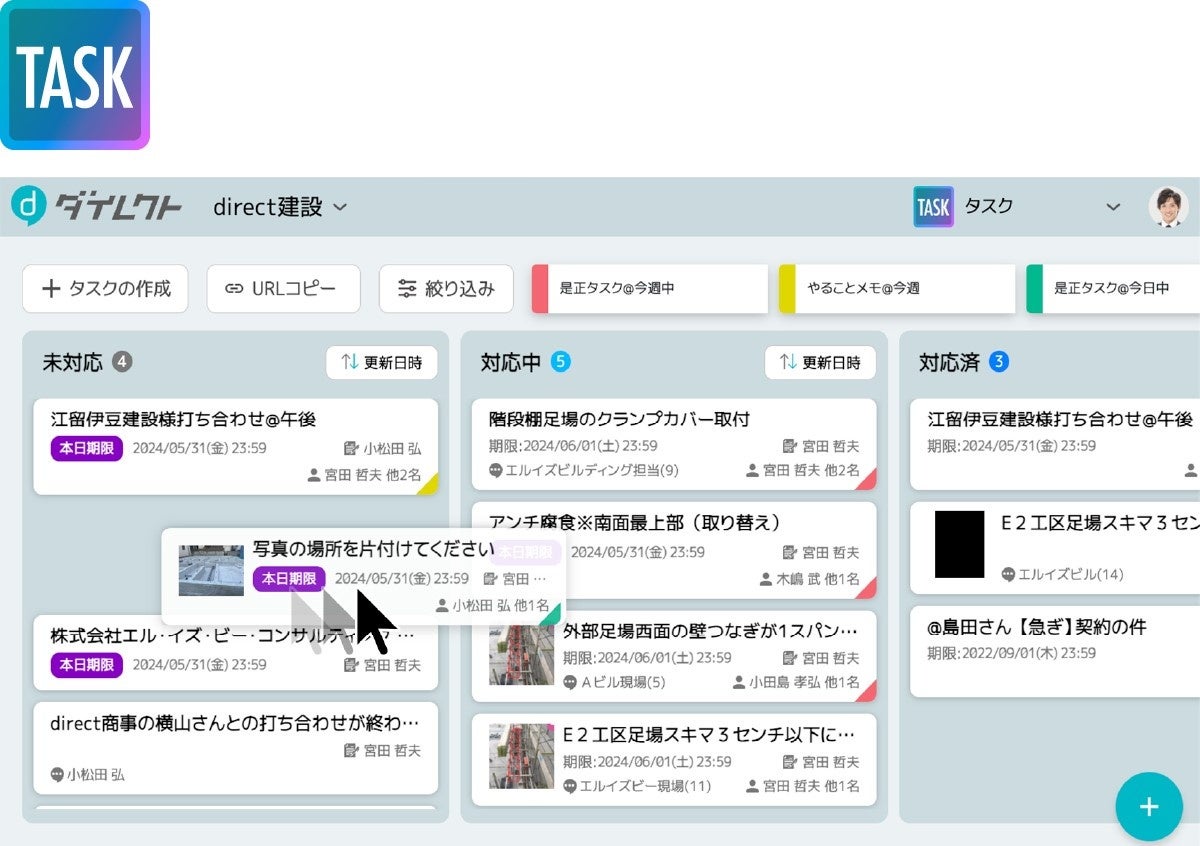Open the direct商事の横山さんとの打ち合わせ card
Image resolution: width=1200 pixels, height=846 pixels.
(236, 748)
